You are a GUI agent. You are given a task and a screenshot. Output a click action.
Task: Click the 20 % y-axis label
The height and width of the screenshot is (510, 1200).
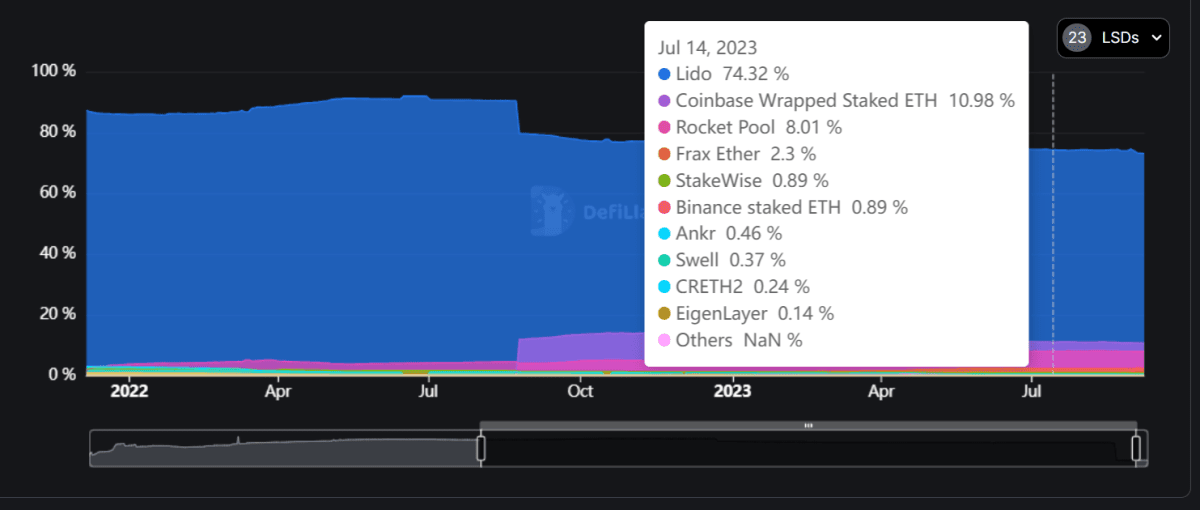58,313
